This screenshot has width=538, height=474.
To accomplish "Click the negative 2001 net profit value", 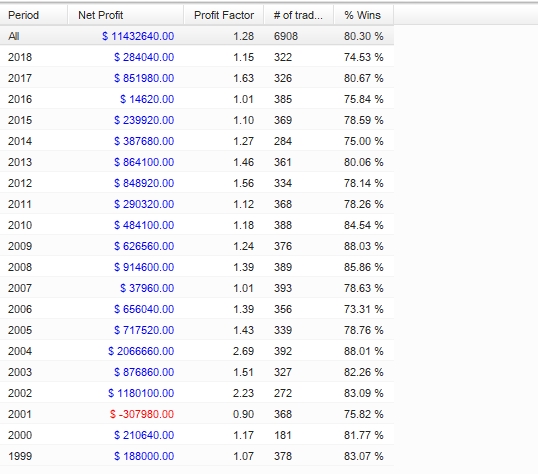I will click(x=142, y=414).
